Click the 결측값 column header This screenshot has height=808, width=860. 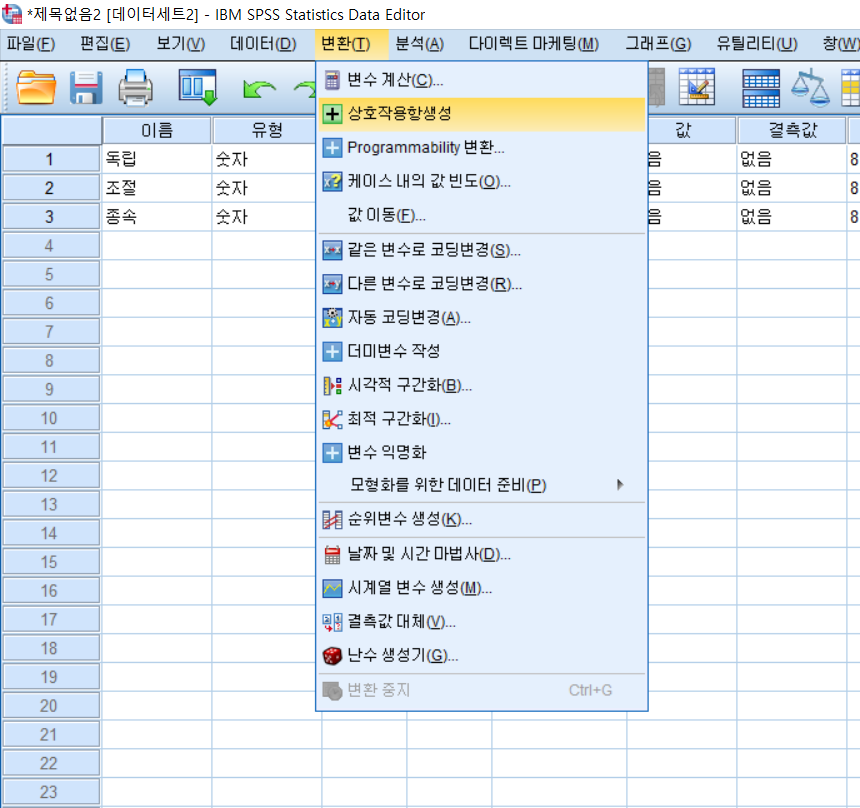pyautogui.click(x=792, y=130)
